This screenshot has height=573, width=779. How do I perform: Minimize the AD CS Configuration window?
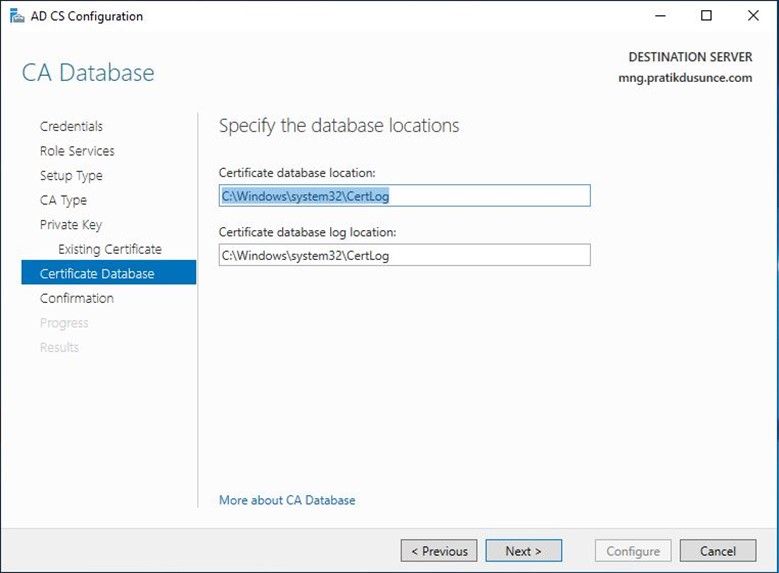click(660, 16)
